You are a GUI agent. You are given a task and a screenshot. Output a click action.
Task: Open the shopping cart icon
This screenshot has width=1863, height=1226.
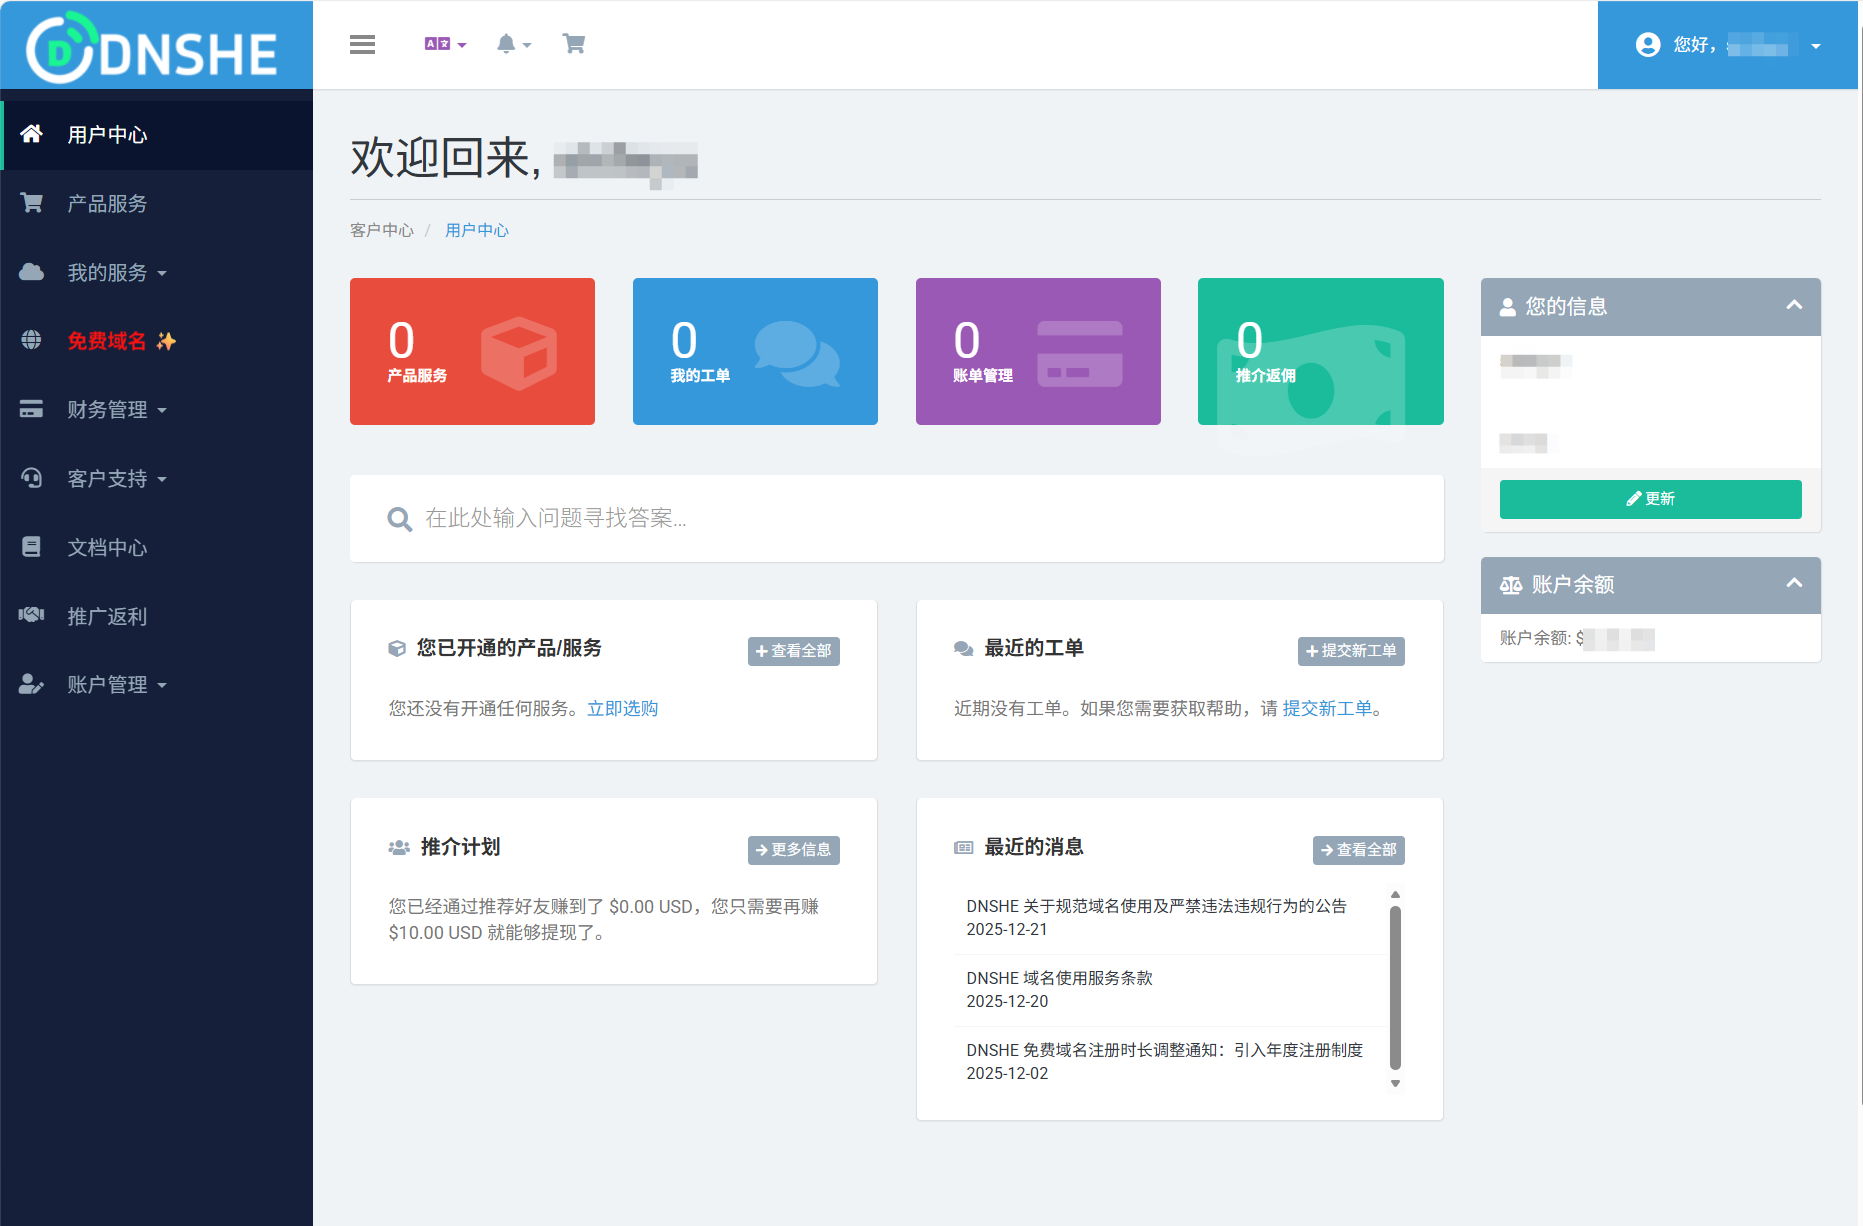[x=573, y=44]
